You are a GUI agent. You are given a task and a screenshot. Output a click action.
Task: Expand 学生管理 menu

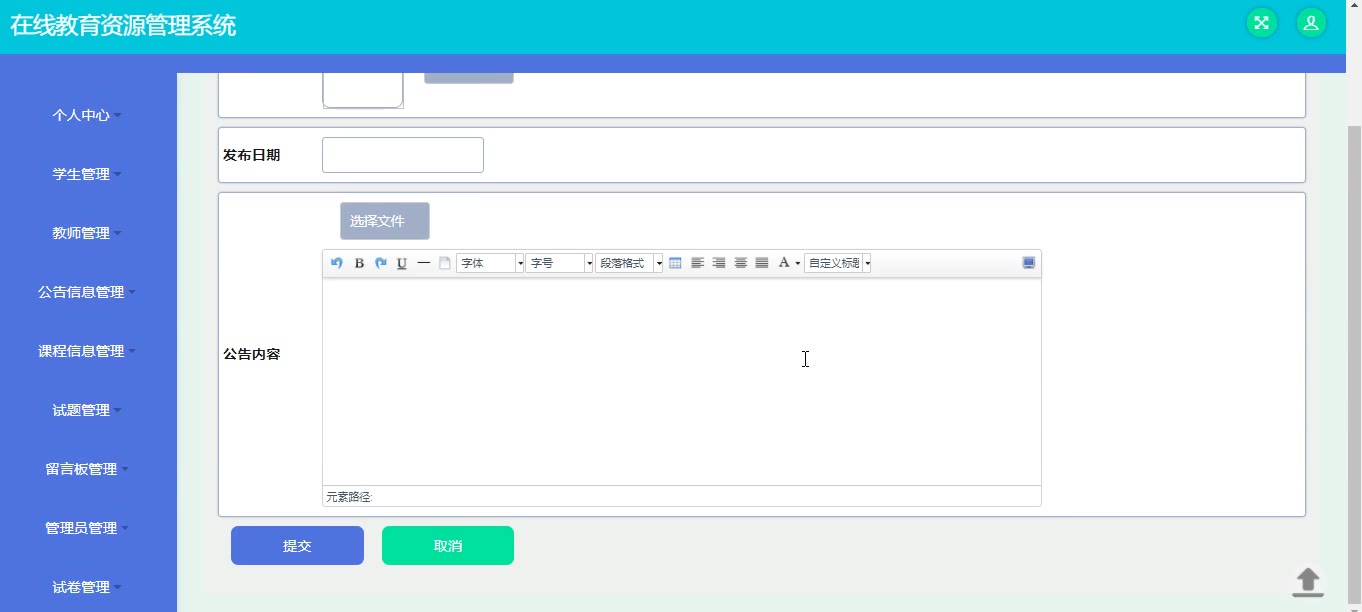tap(88, 174)
